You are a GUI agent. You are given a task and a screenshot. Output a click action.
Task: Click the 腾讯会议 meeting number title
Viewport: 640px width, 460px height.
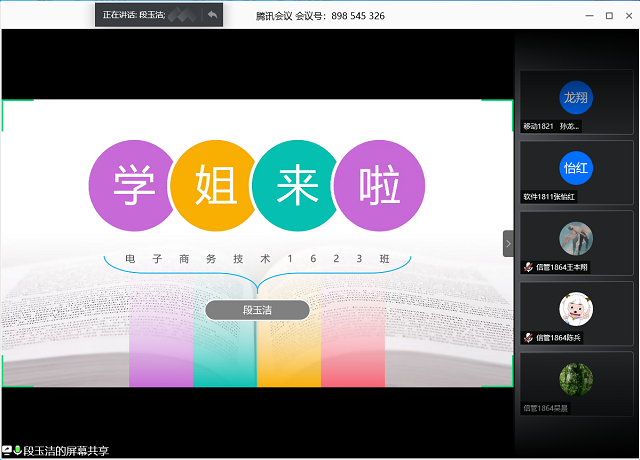tap(320, 16)
